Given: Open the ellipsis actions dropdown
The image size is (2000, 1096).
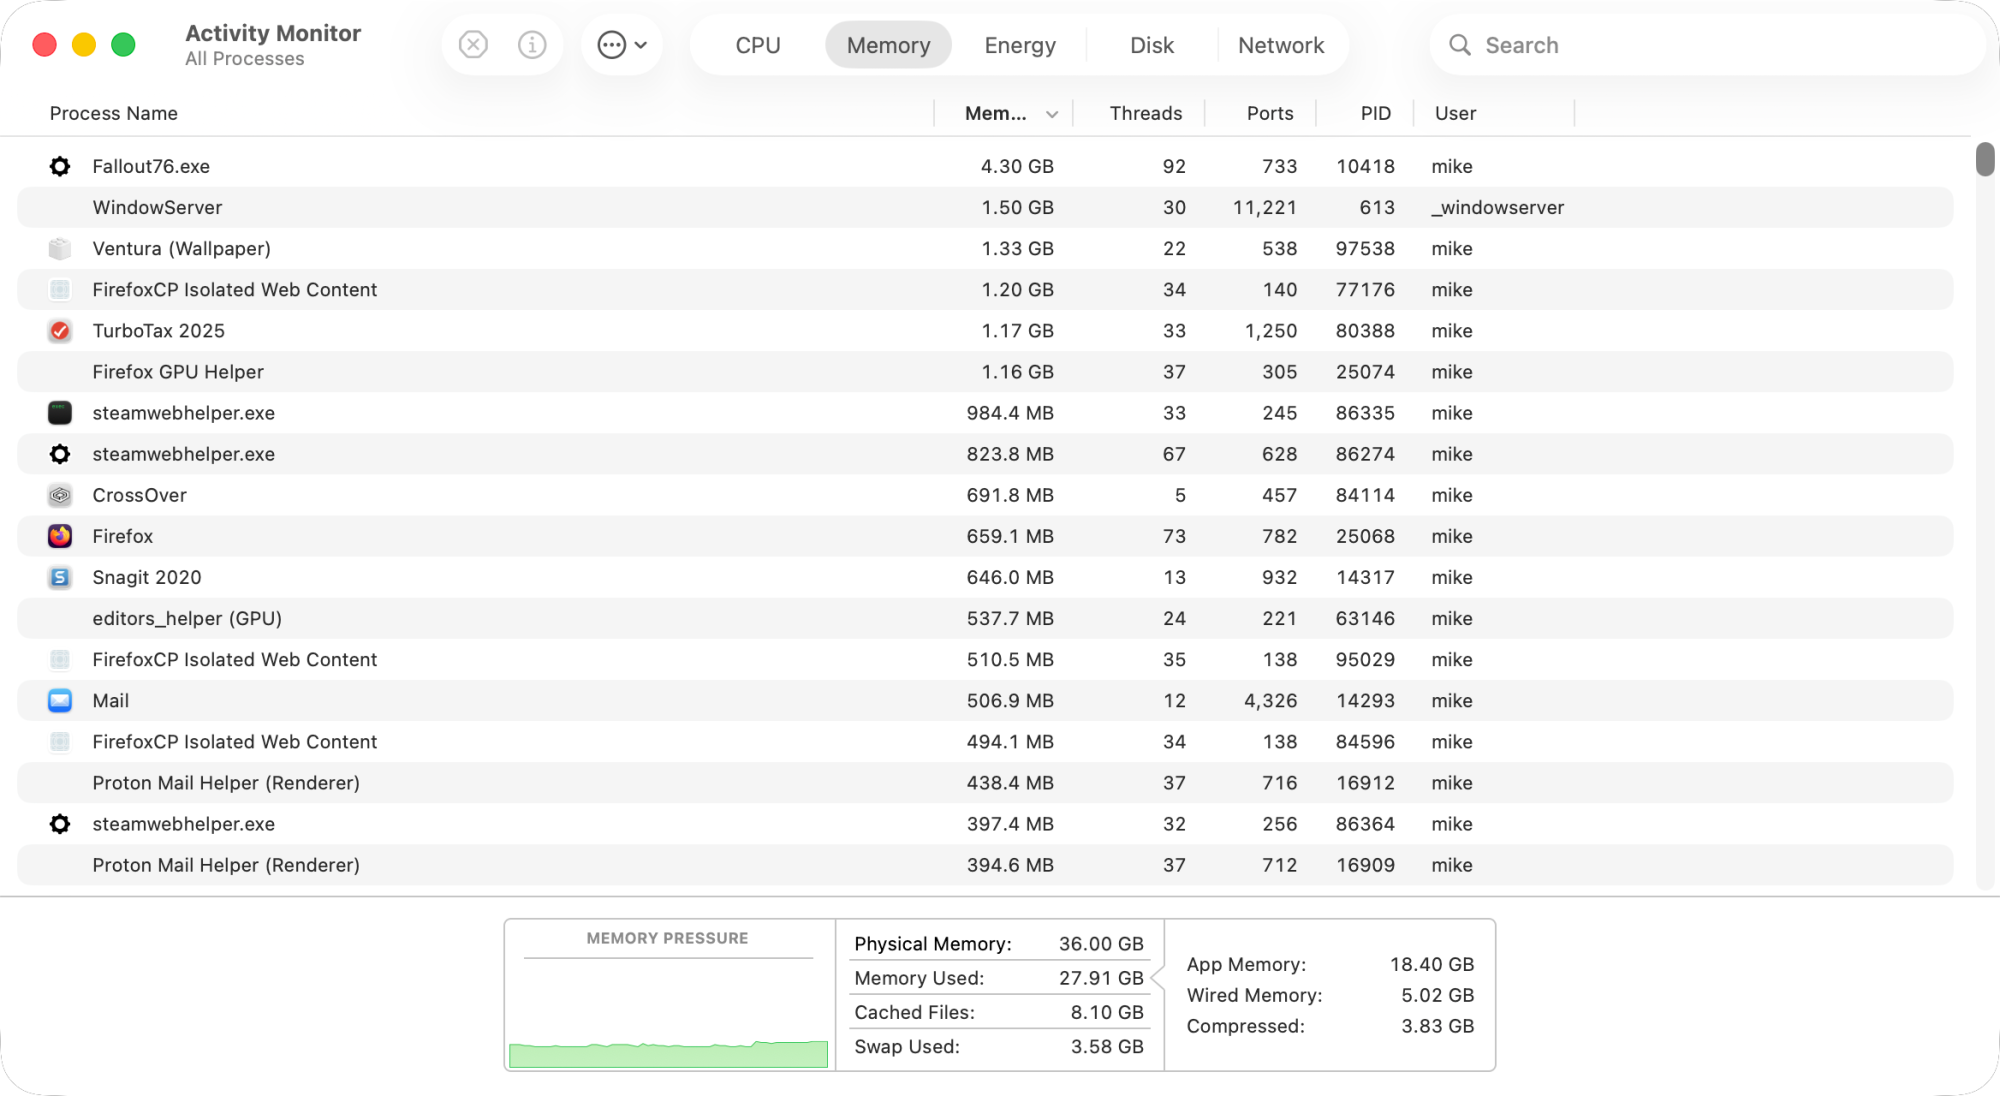Looking at the screenshot, I should click(x=622, y=45).
